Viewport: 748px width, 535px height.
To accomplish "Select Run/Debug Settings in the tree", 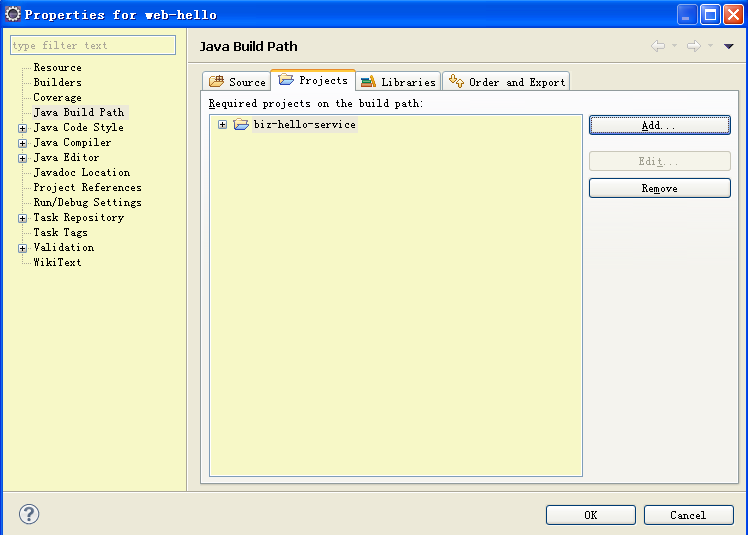I will 87,203.
